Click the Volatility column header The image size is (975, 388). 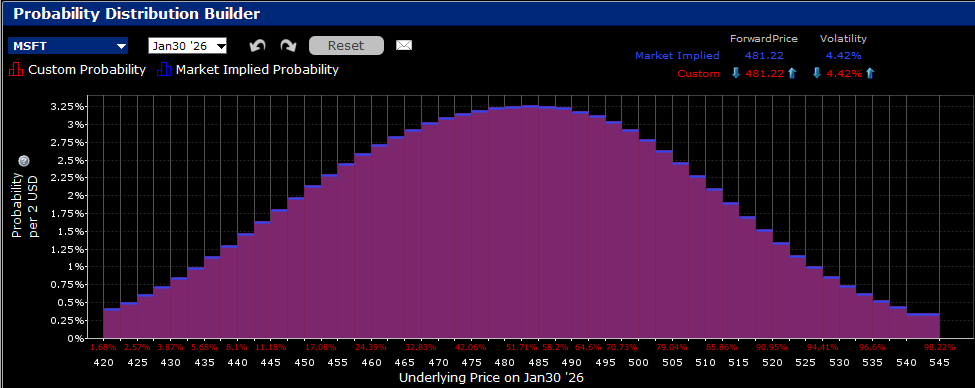(x=843, y=39)
